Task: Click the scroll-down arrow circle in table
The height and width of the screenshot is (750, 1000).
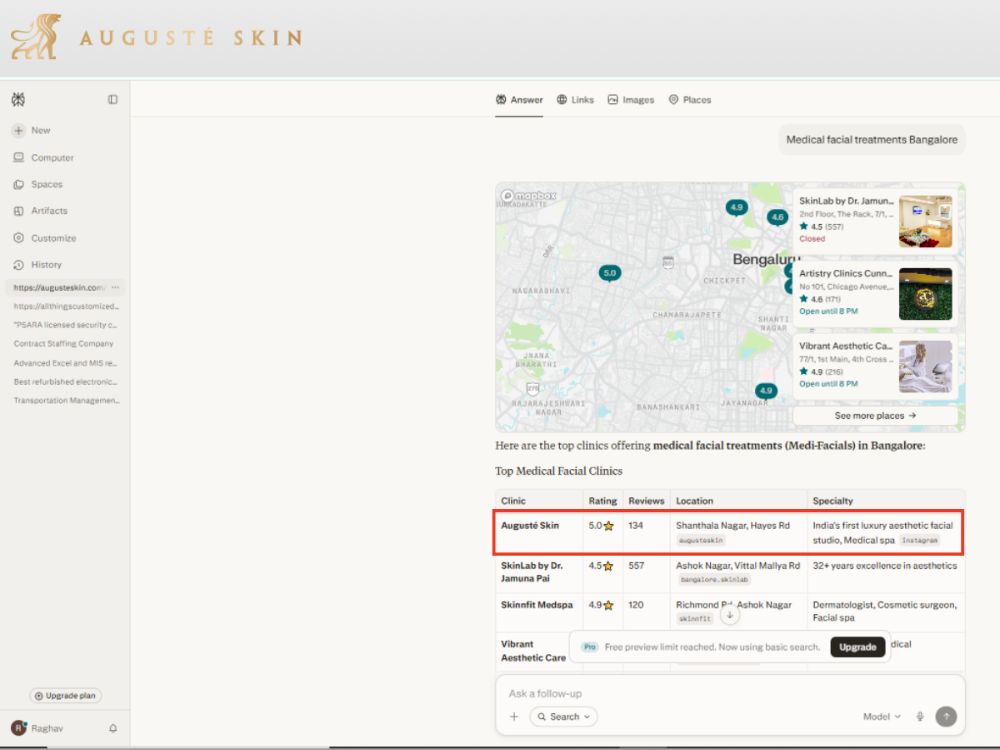Action: tap(730, 615)
